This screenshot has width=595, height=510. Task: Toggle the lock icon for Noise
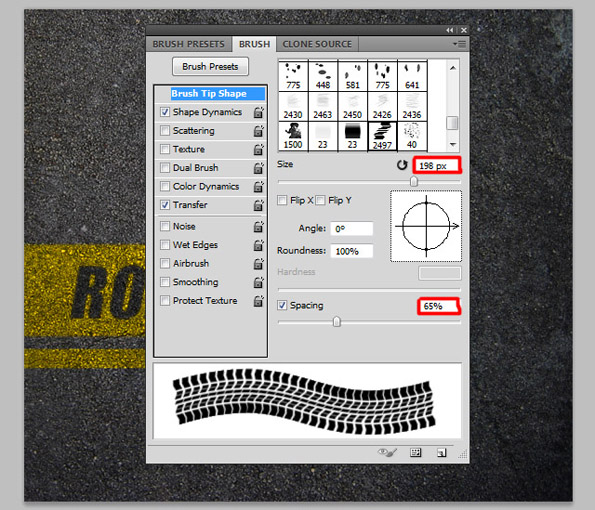tap(258, 227)
